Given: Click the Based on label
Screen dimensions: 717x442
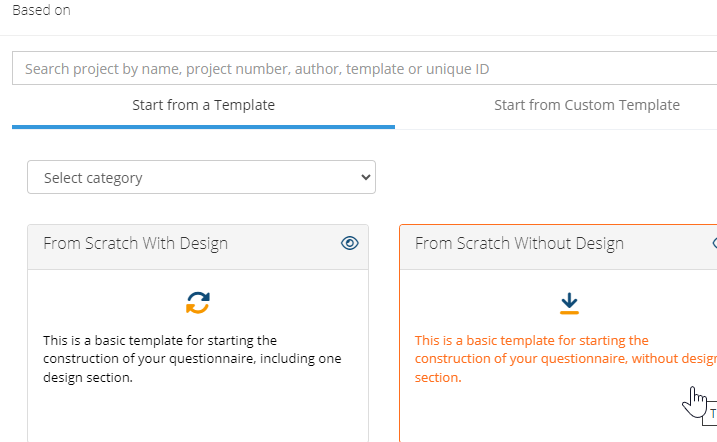Looking at the screenshot, I should [x=41, y=10].
